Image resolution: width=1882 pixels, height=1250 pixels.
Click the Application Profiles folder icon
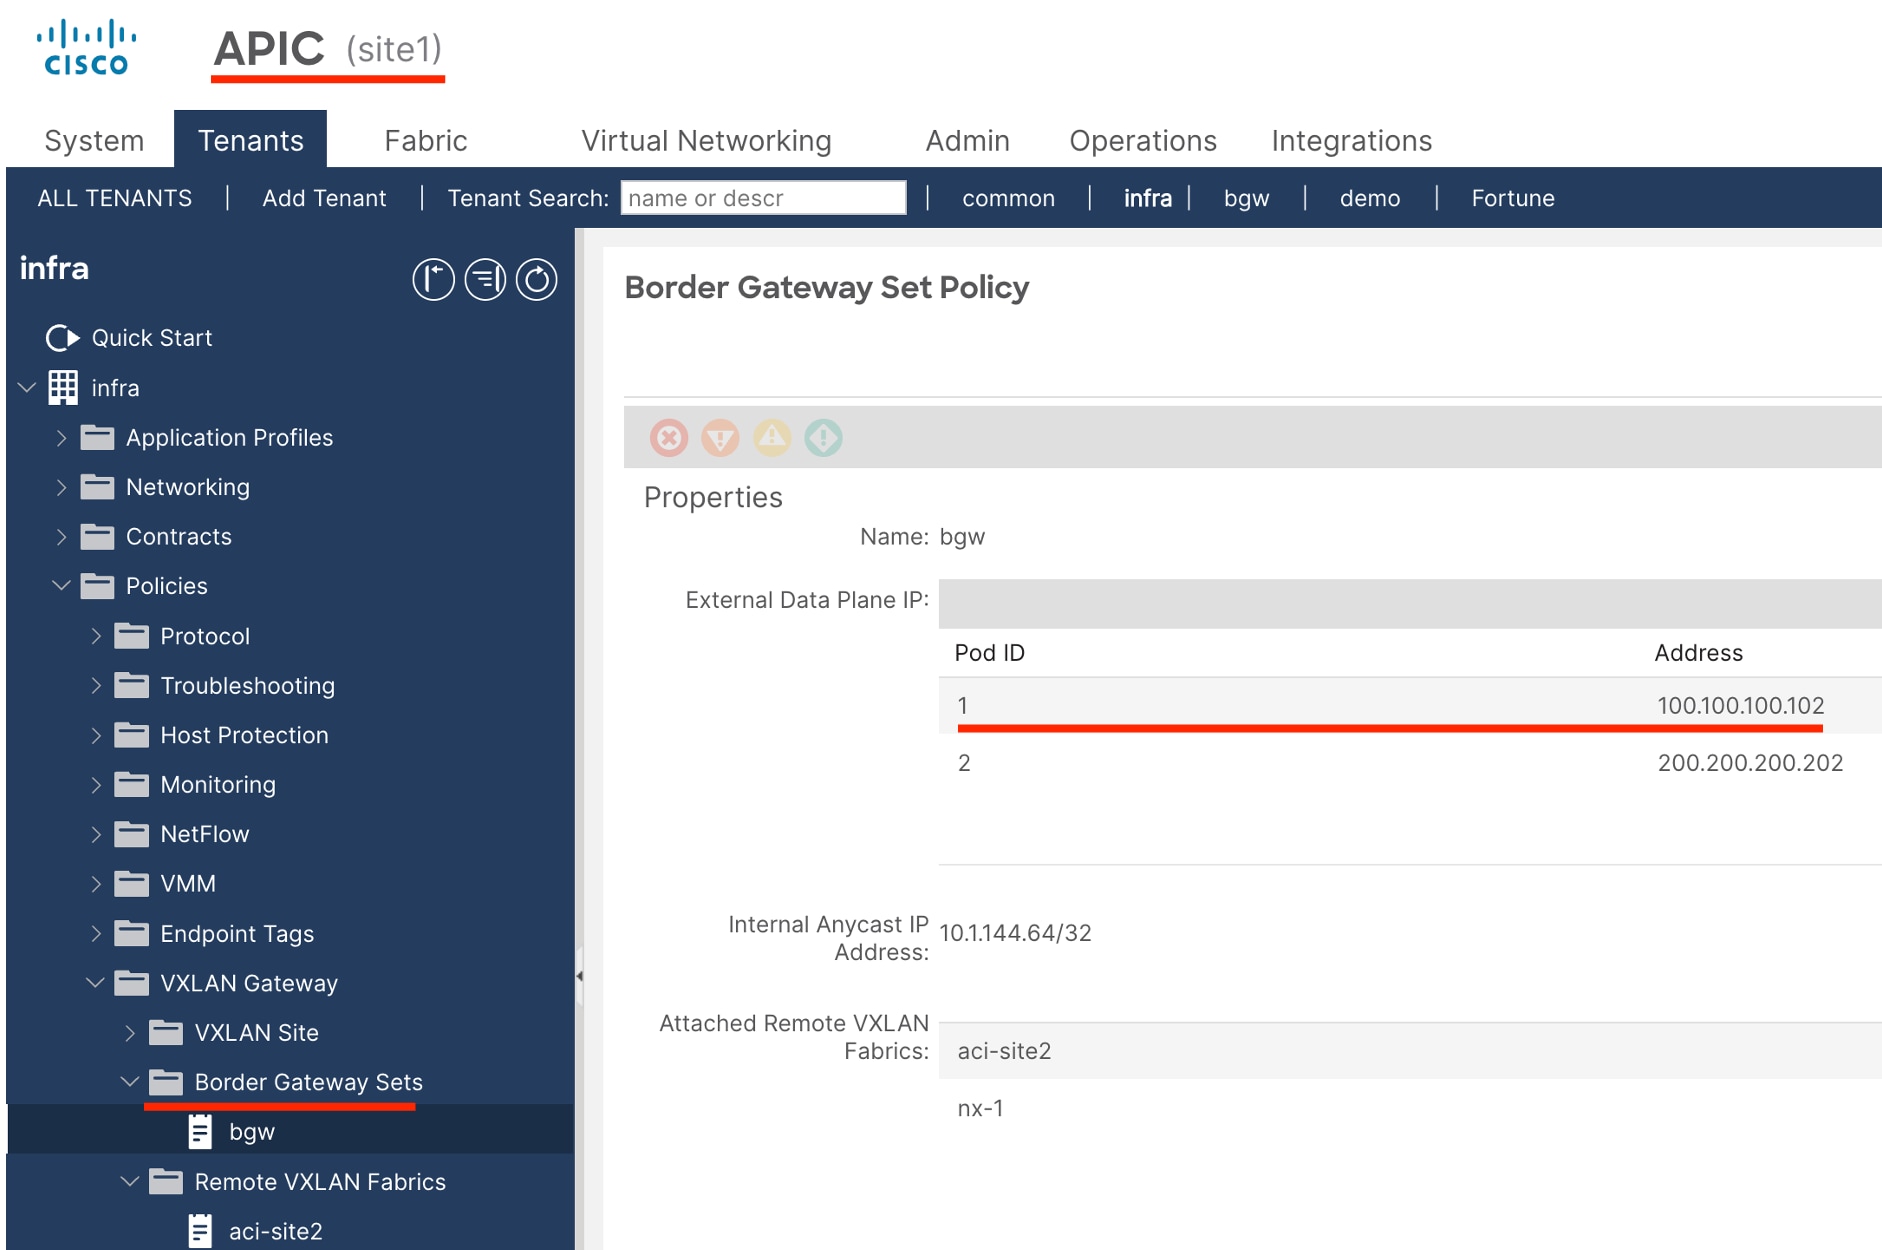[97, 437]
